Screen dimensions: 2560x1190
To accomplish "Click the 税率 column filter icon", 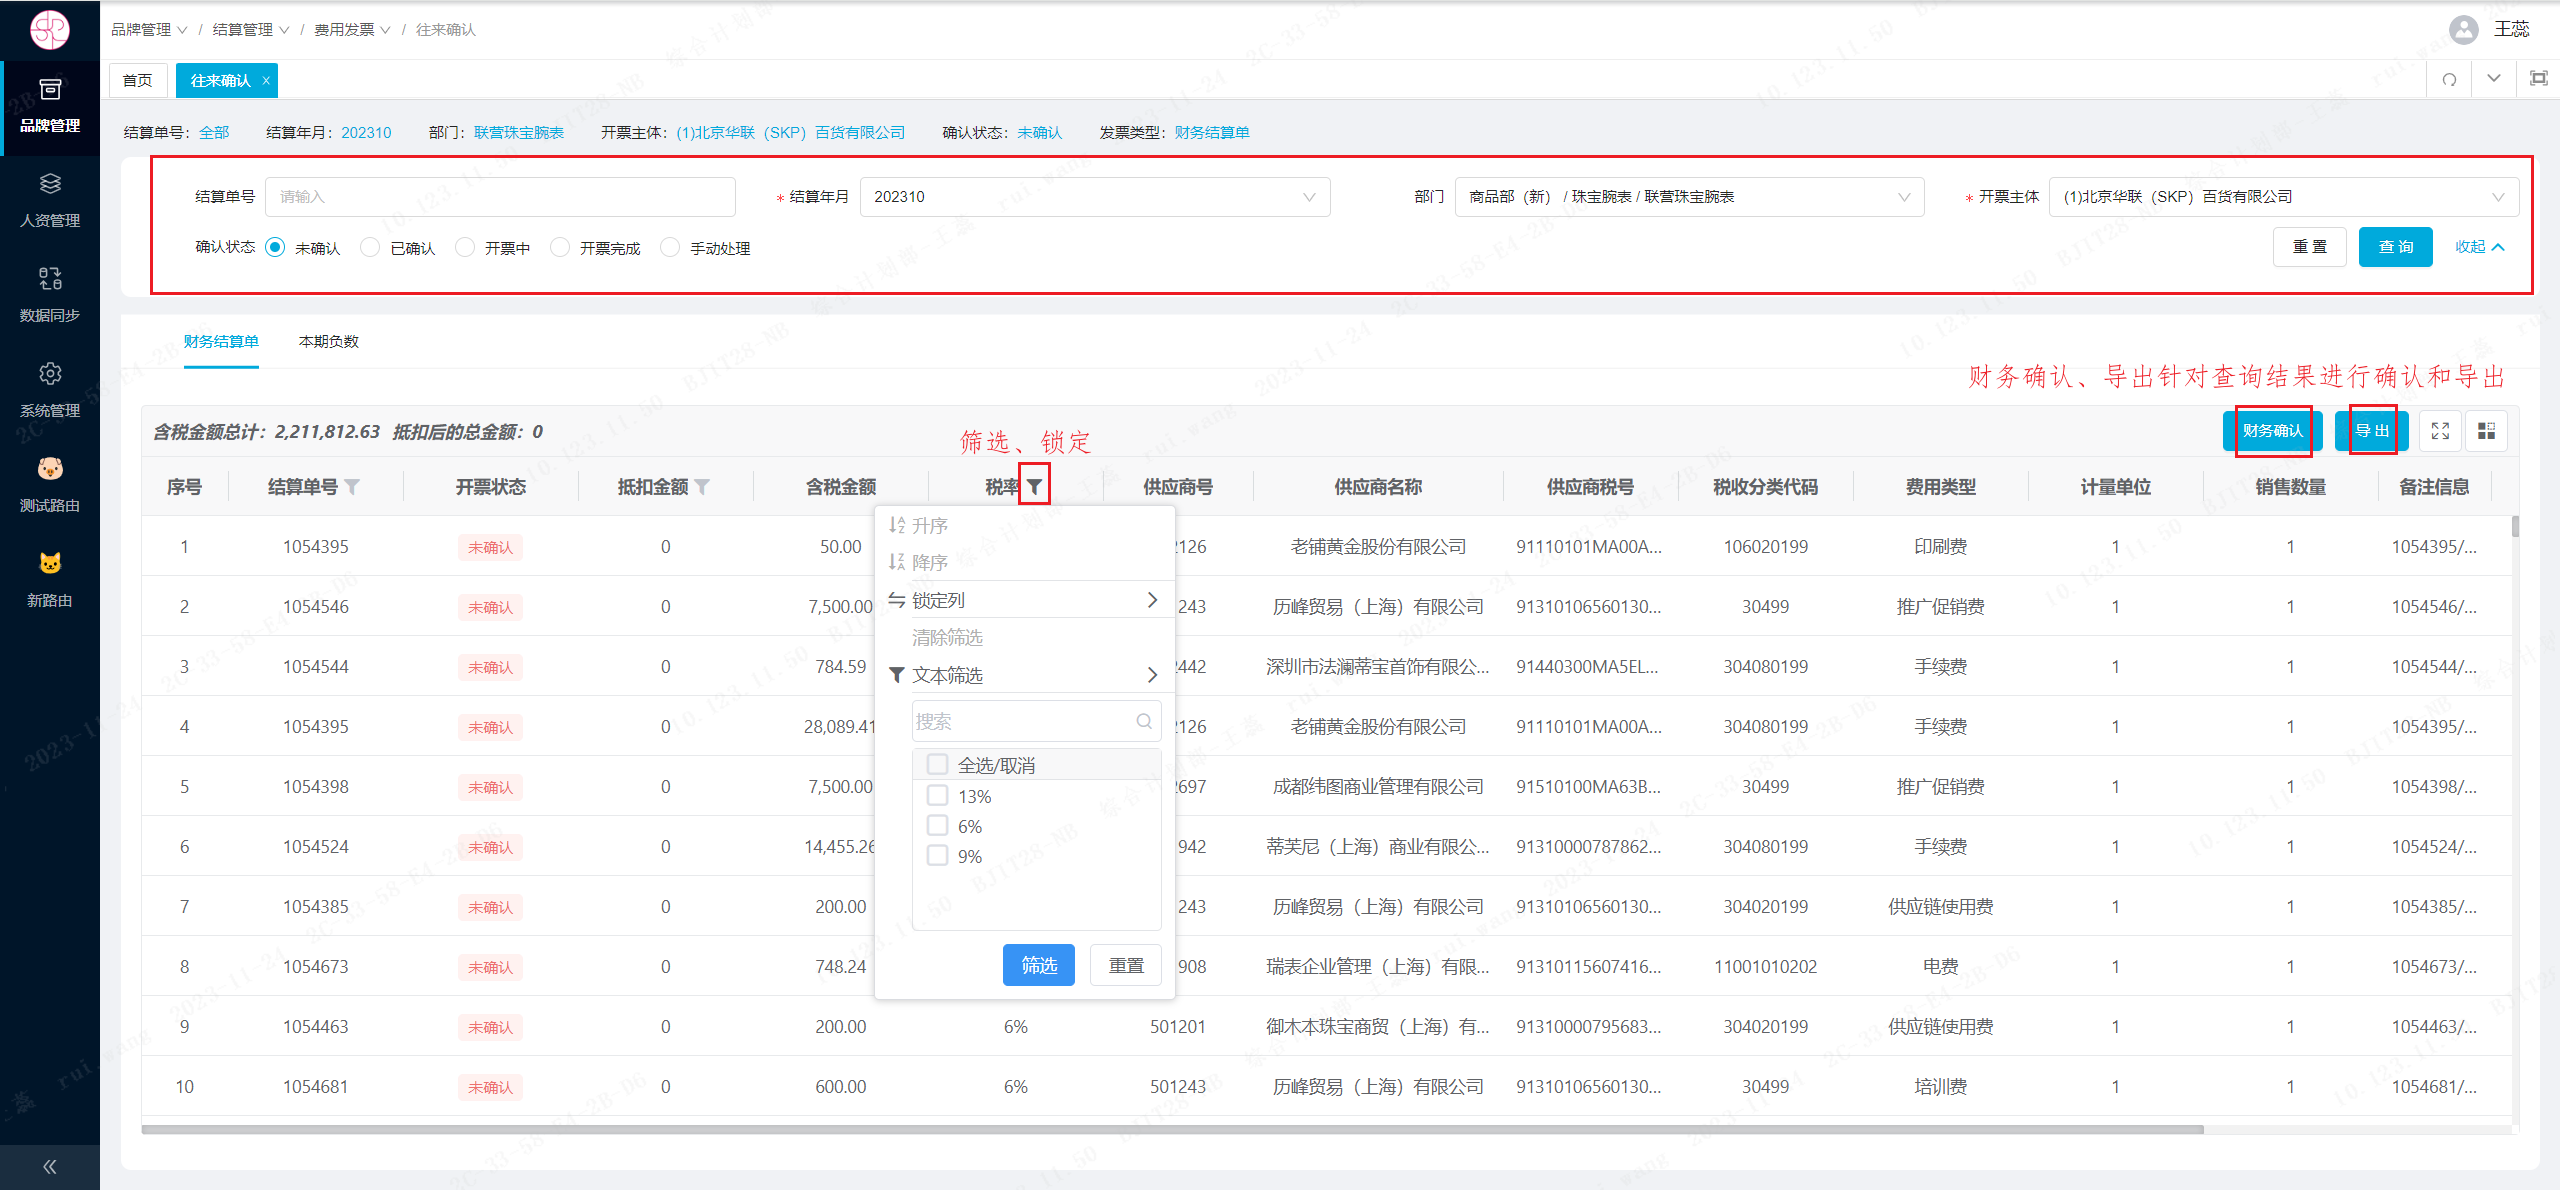I will [x=1035, y=487].
